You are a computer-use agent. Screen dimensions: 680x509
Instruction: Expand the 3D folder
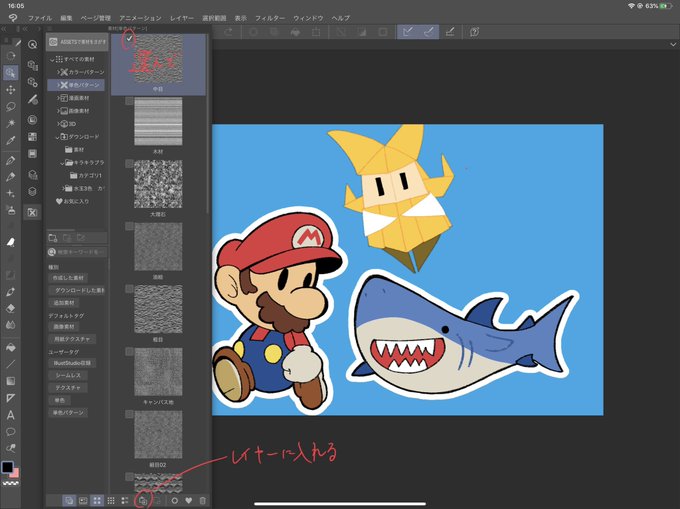pyautogui.click(x=58, y=124)
